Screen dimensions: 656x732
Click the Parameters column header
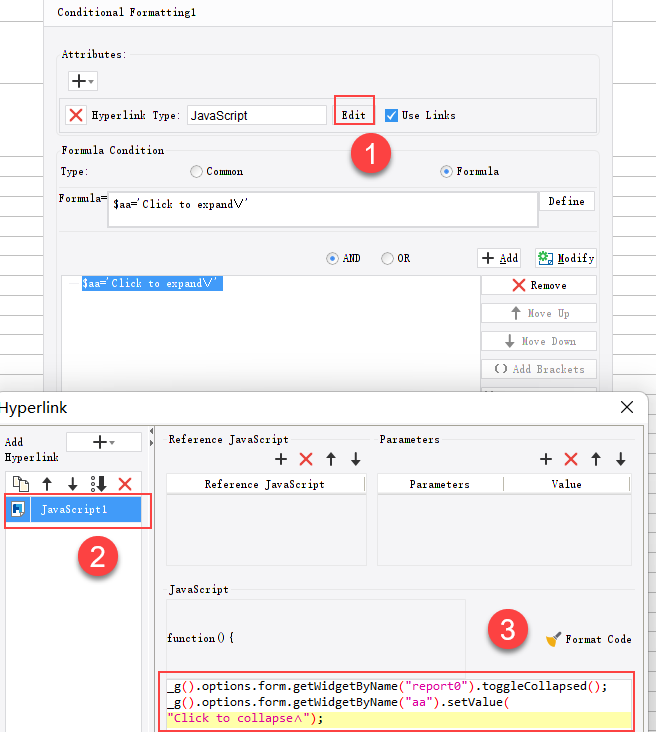click(440, 484)
